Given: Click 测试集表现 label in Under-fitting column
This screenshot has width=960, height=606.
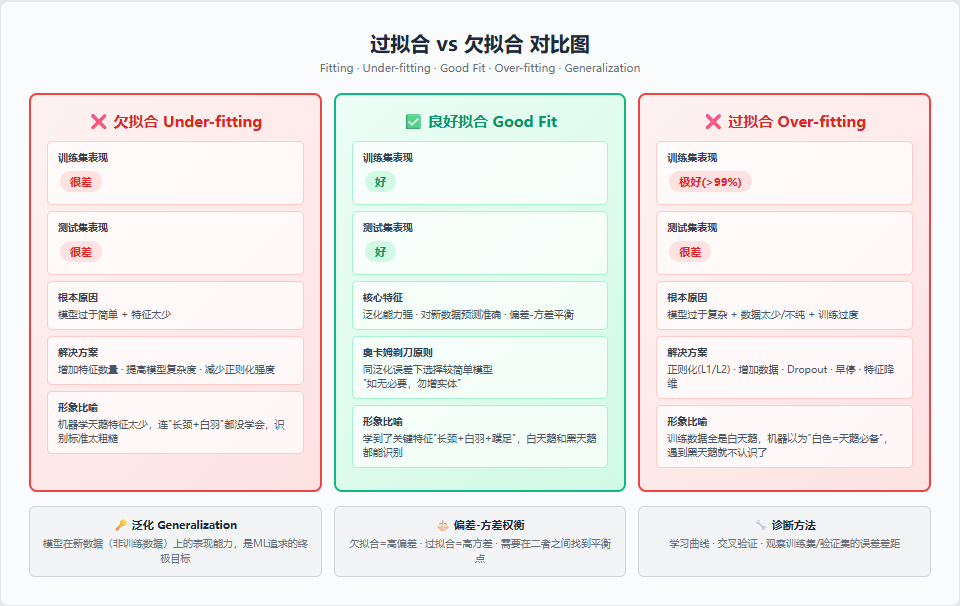Looking at the screenshot, I should pos(83,228).
